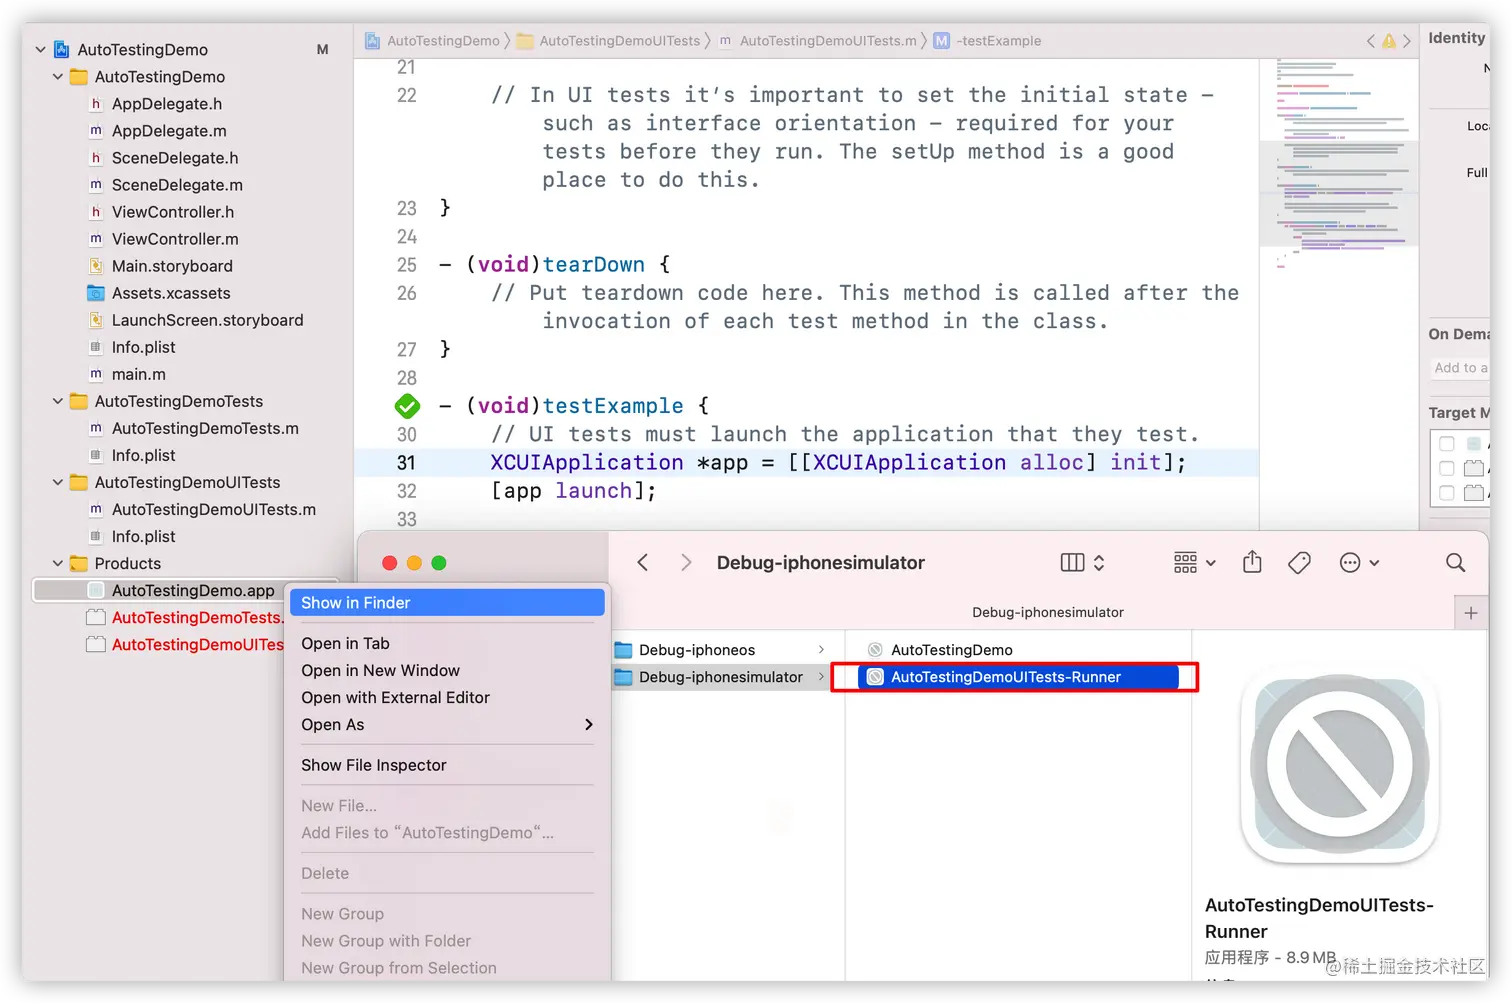Select Debug-iphoneos folder in Finder

(x=721, y=650)
